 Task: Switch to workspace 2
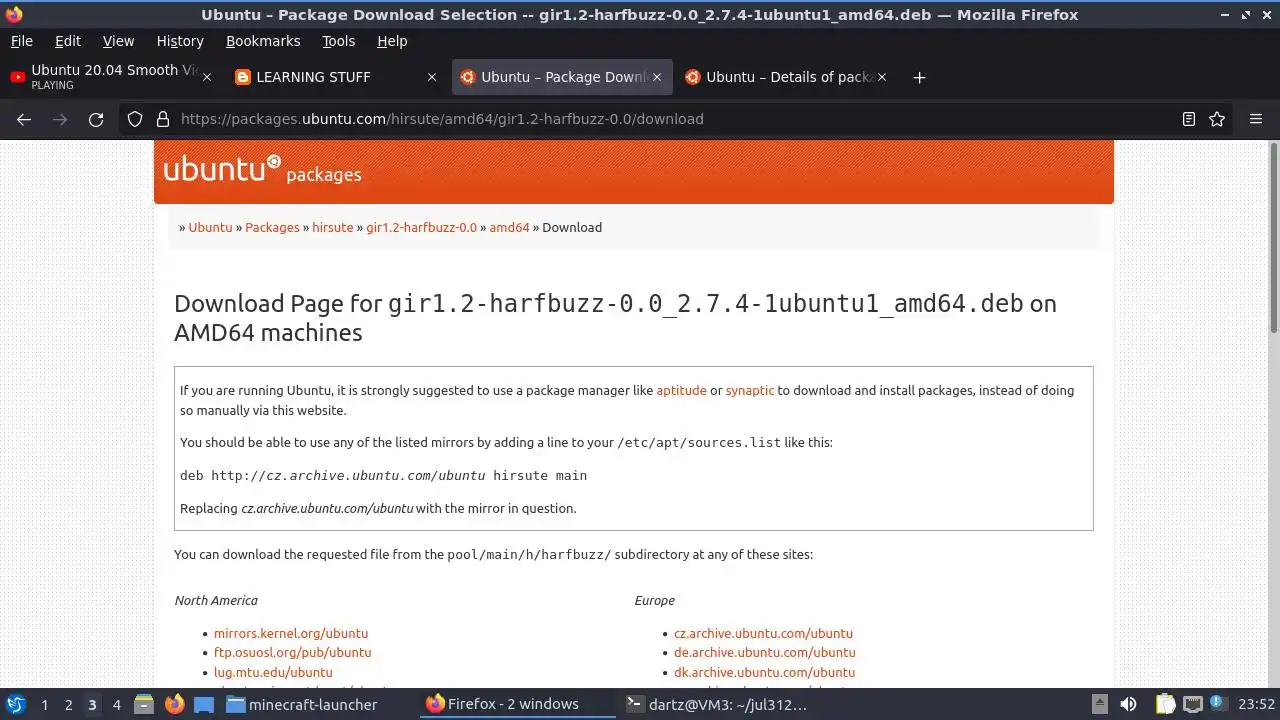click(68, 705)
